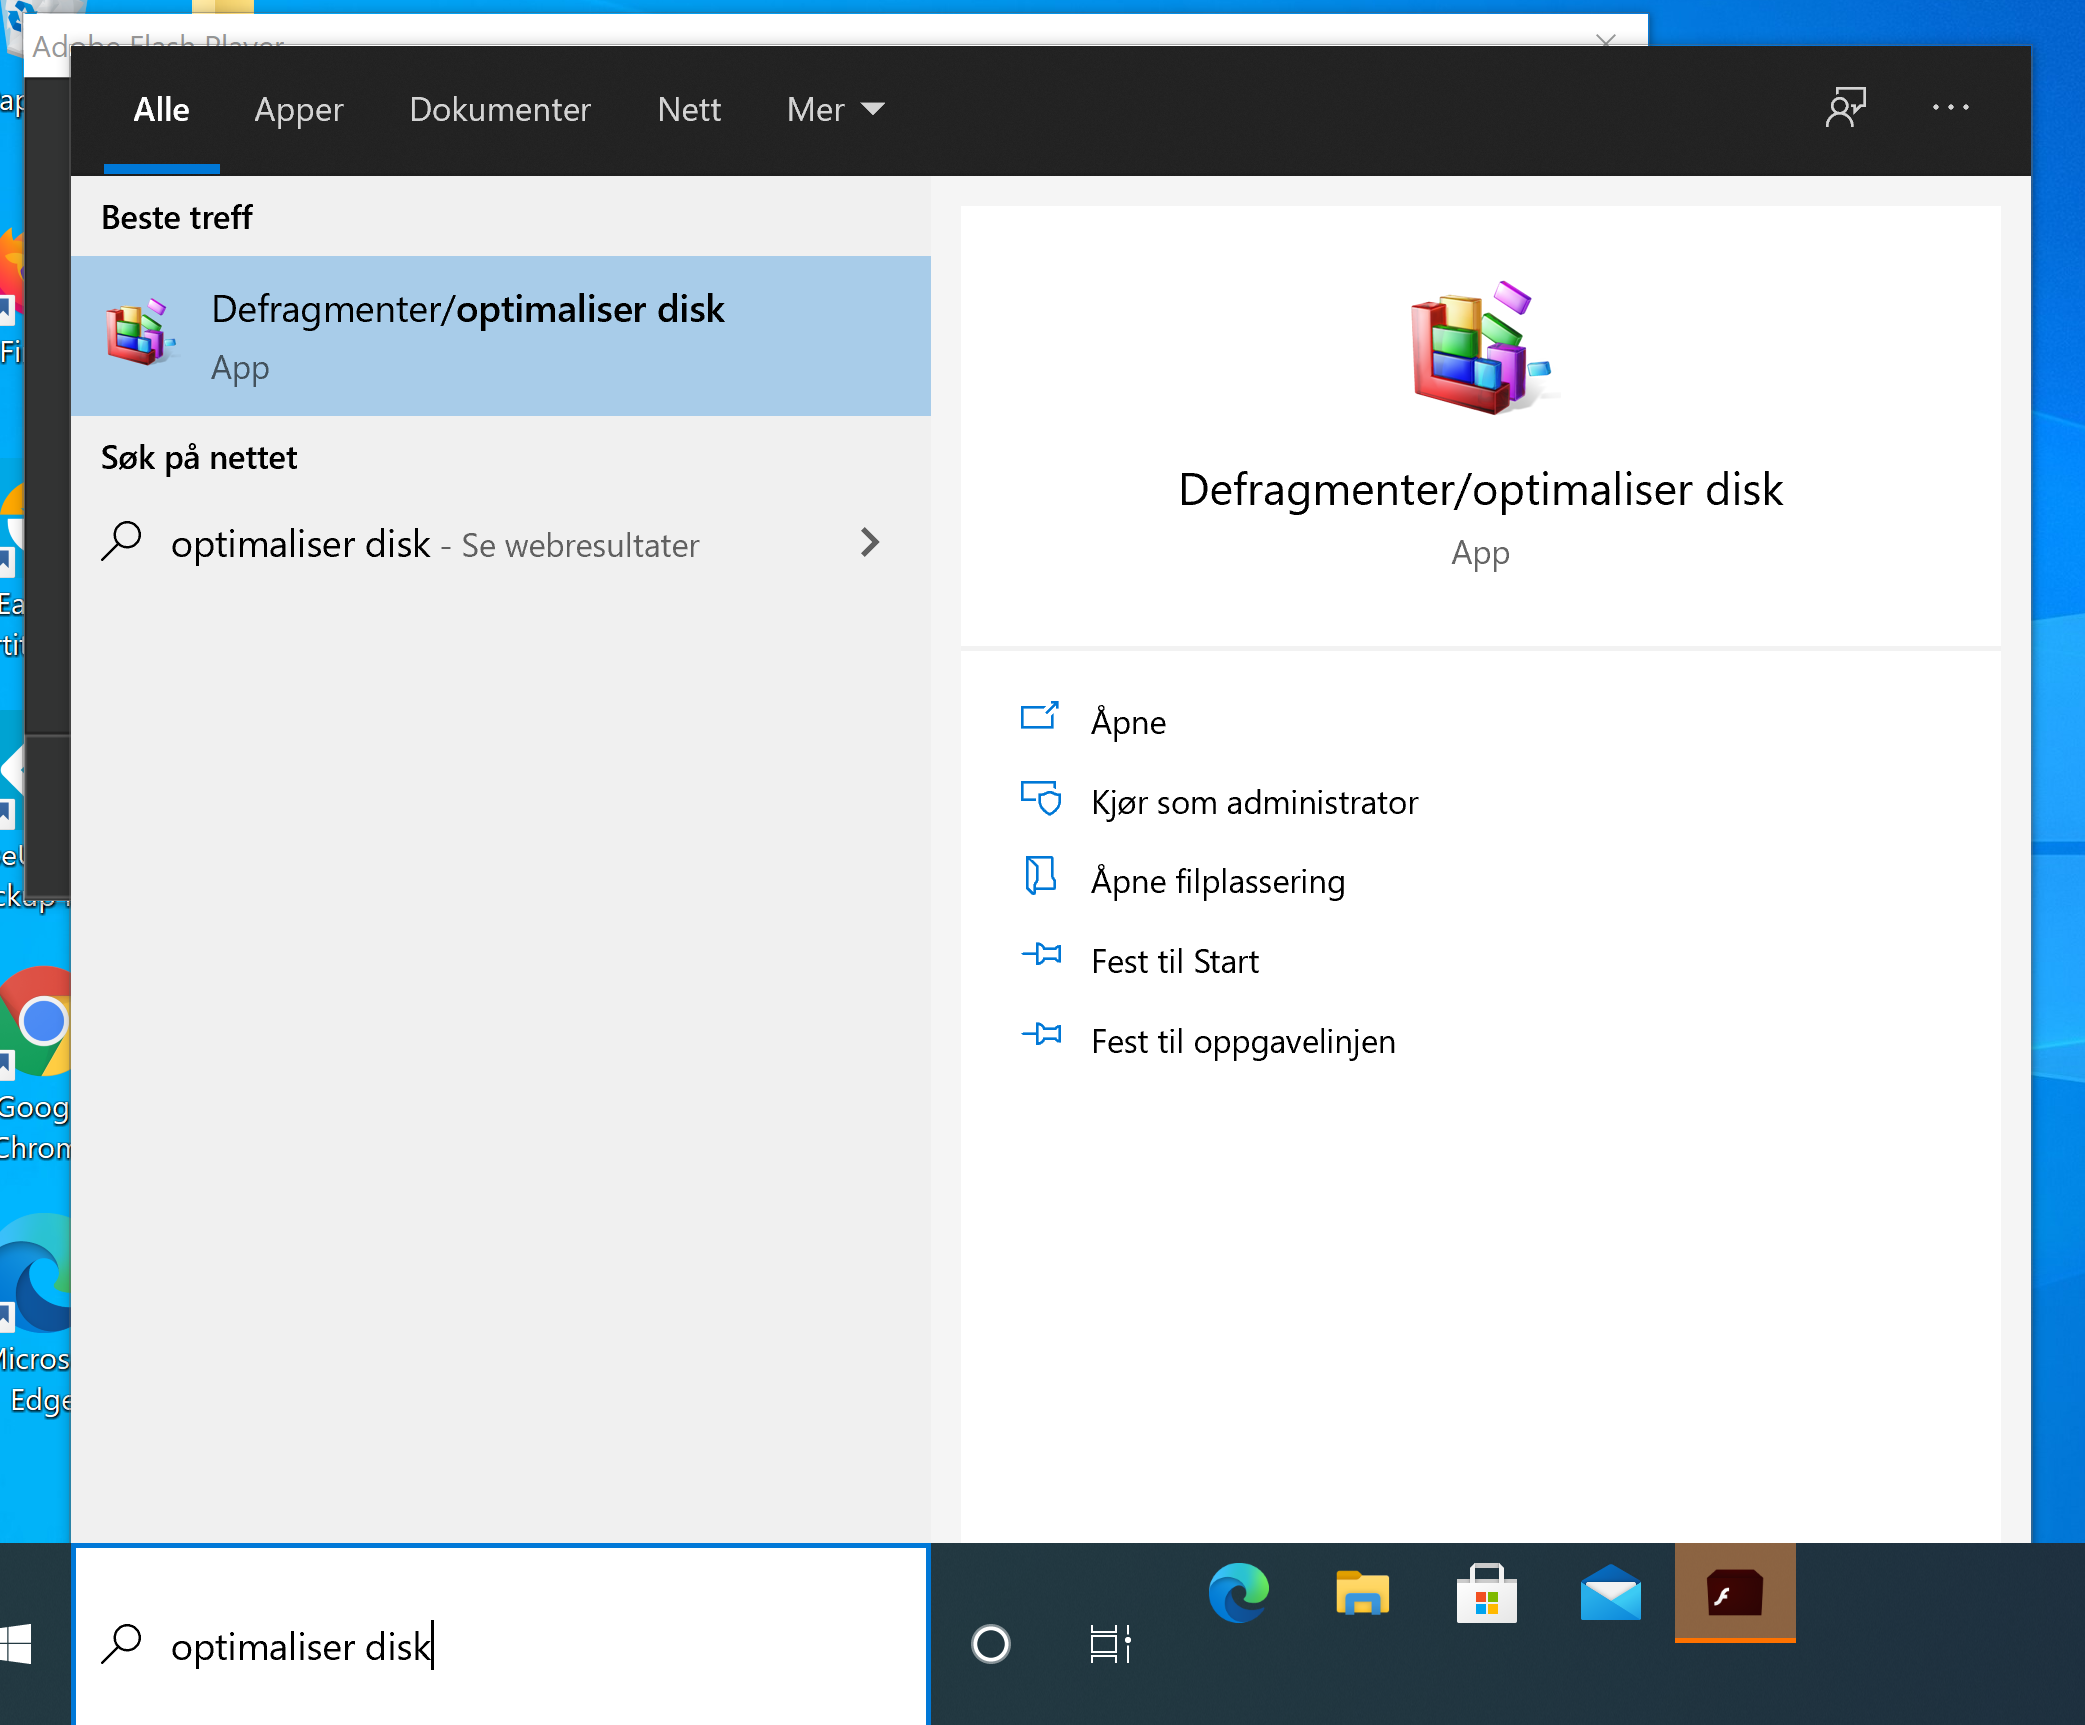Click the three-dots options menu
The height and width of the screenshot is (1725, 2085).
click(1950, 107)
